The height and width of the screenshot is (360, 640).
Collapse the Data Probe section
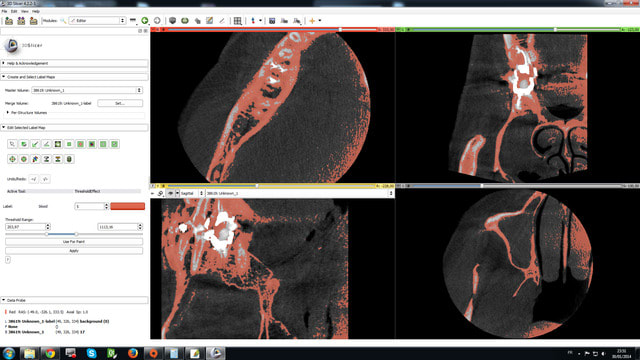pos(74,300)
